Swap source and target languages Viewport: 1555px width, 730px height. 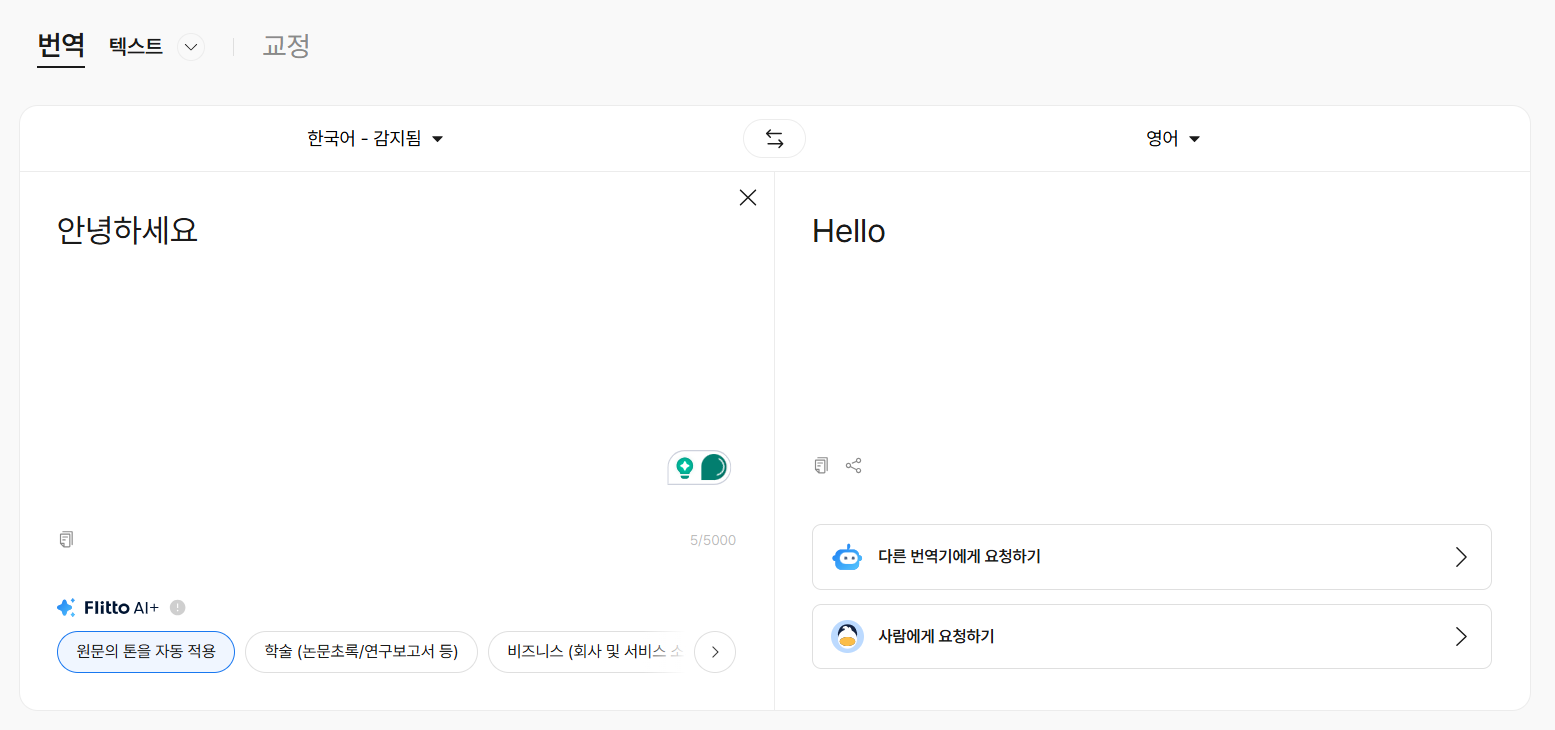point(774,139)
